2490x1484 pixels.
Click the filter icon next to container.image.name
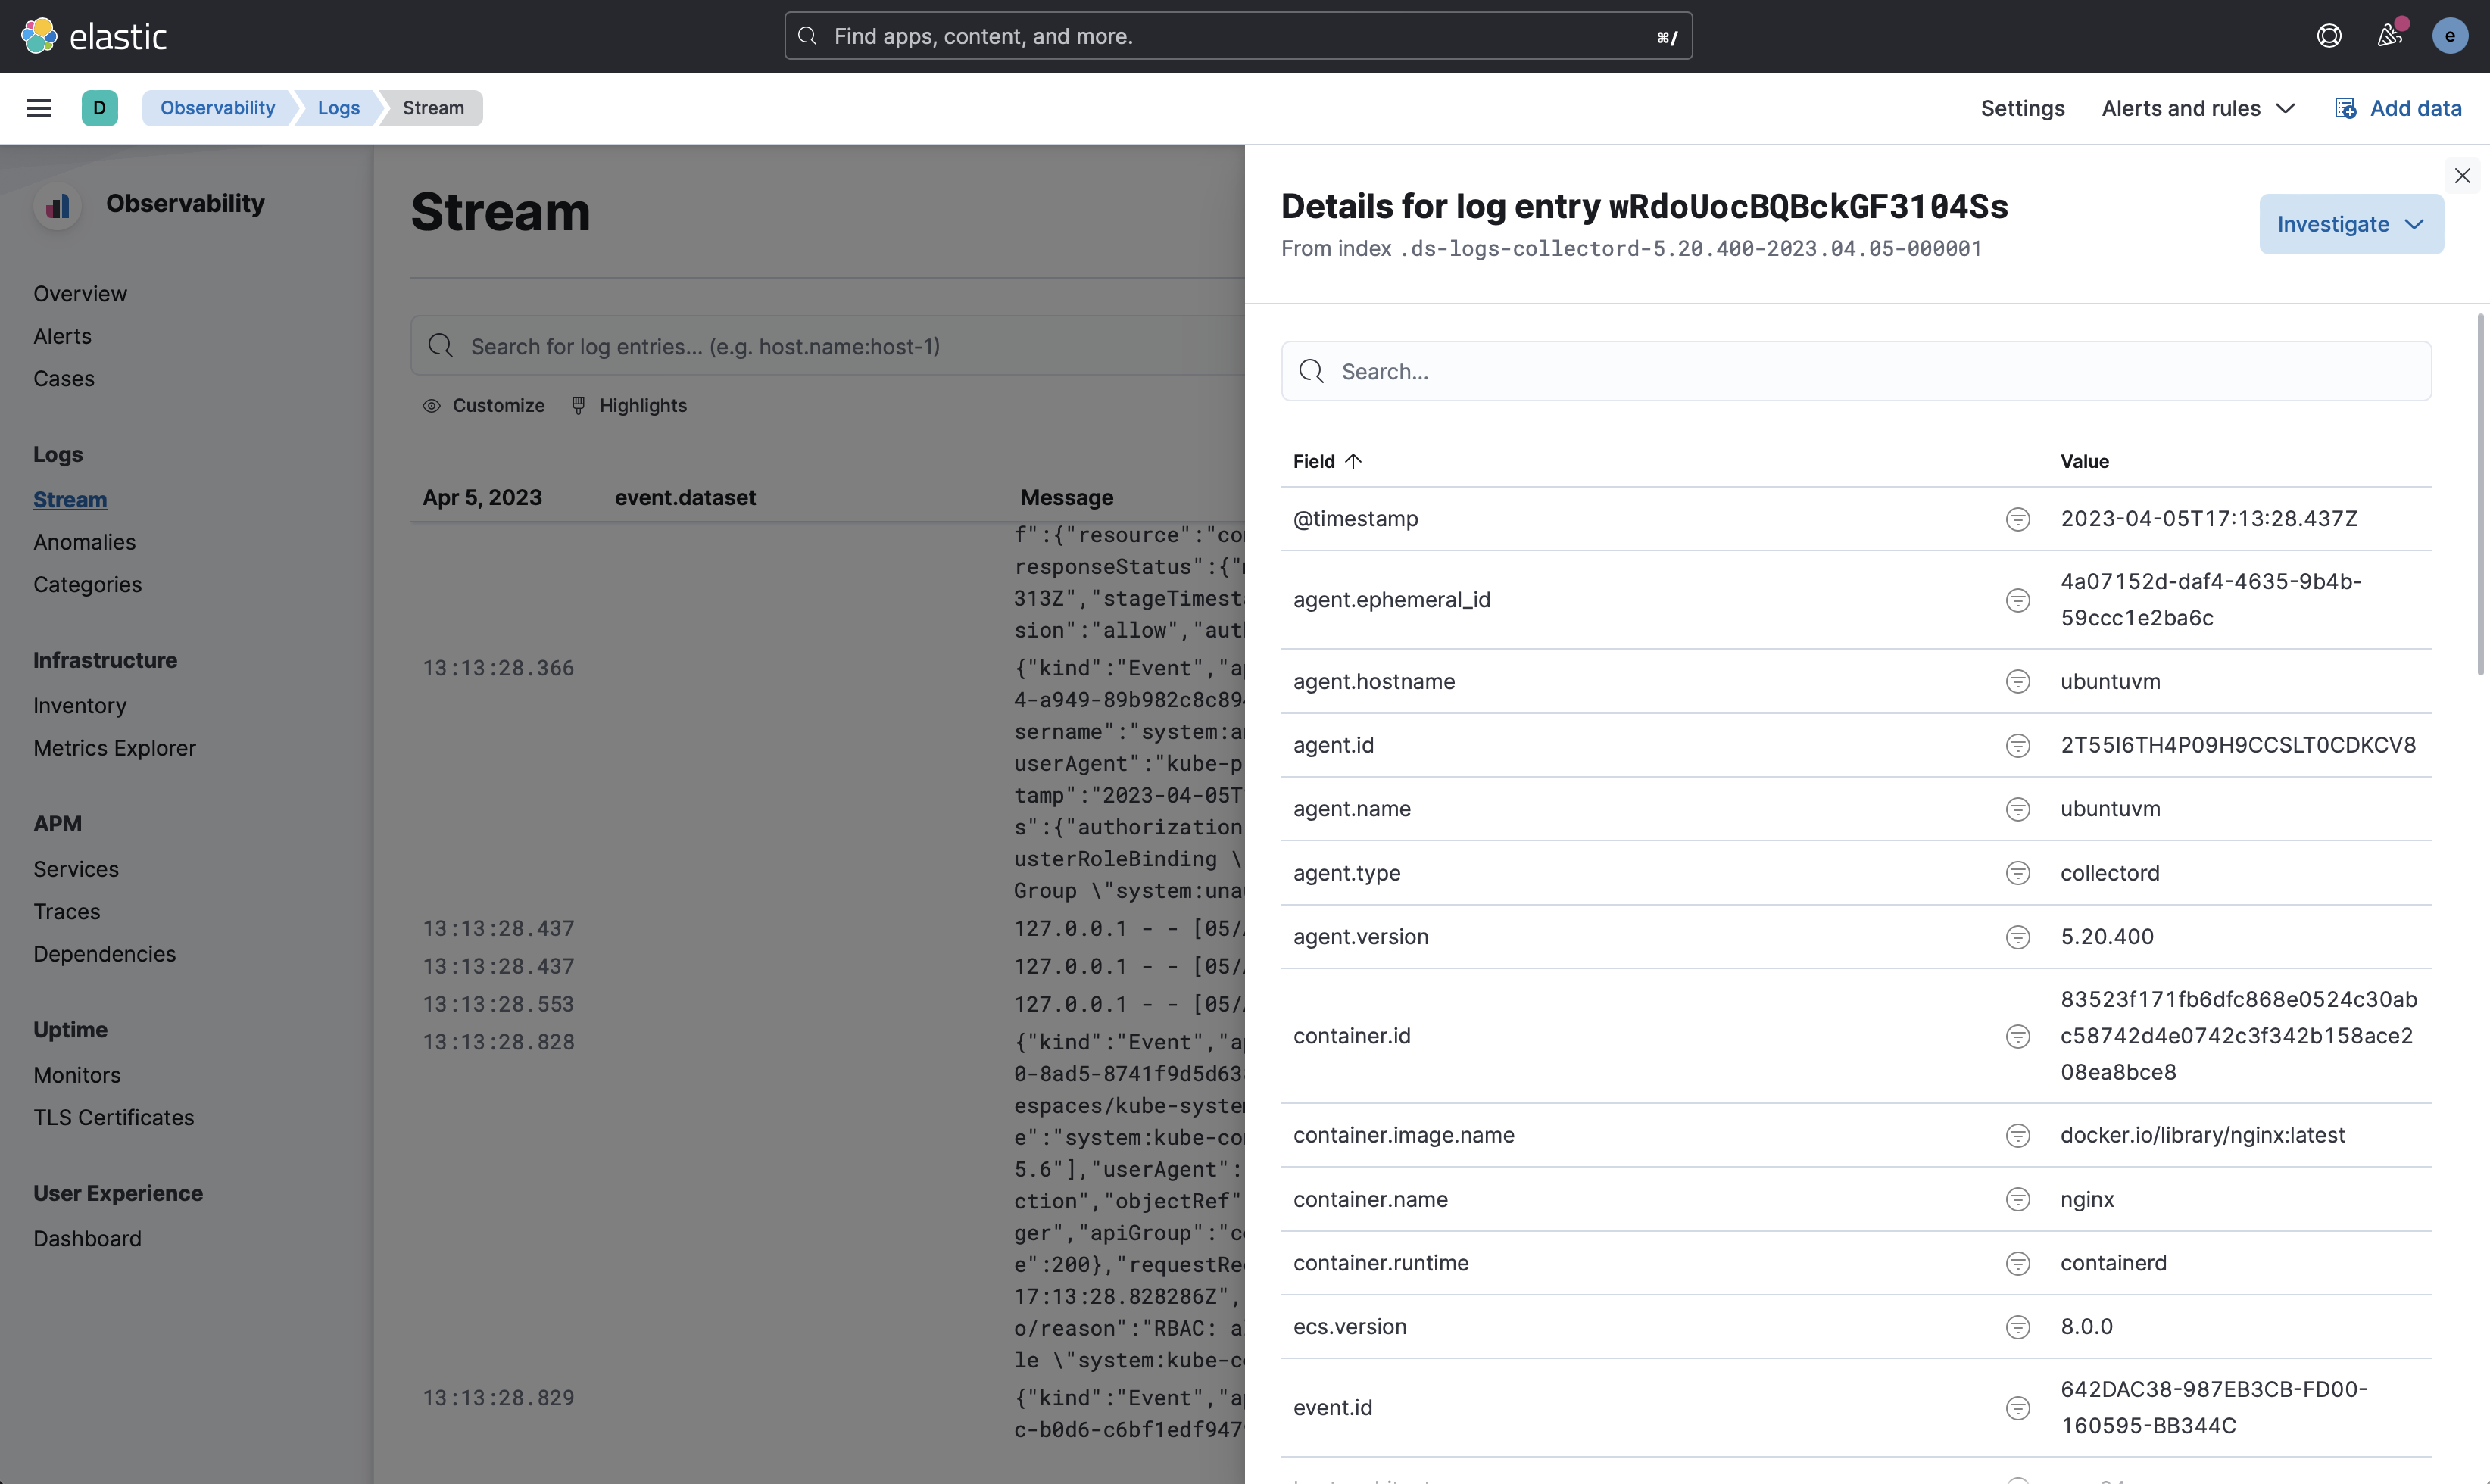tap(2017, 1134)
